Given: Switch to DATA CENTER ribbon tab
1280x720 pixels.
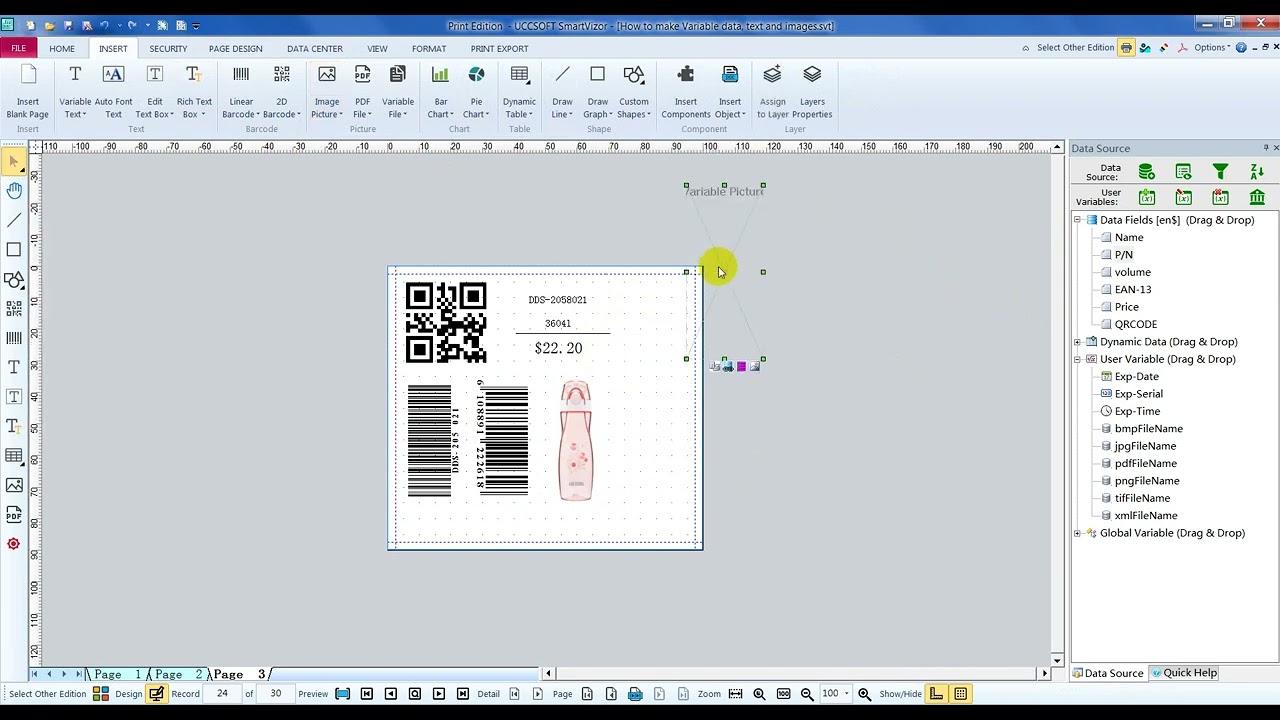Looking at the screenshot, I should coord(315,48).
